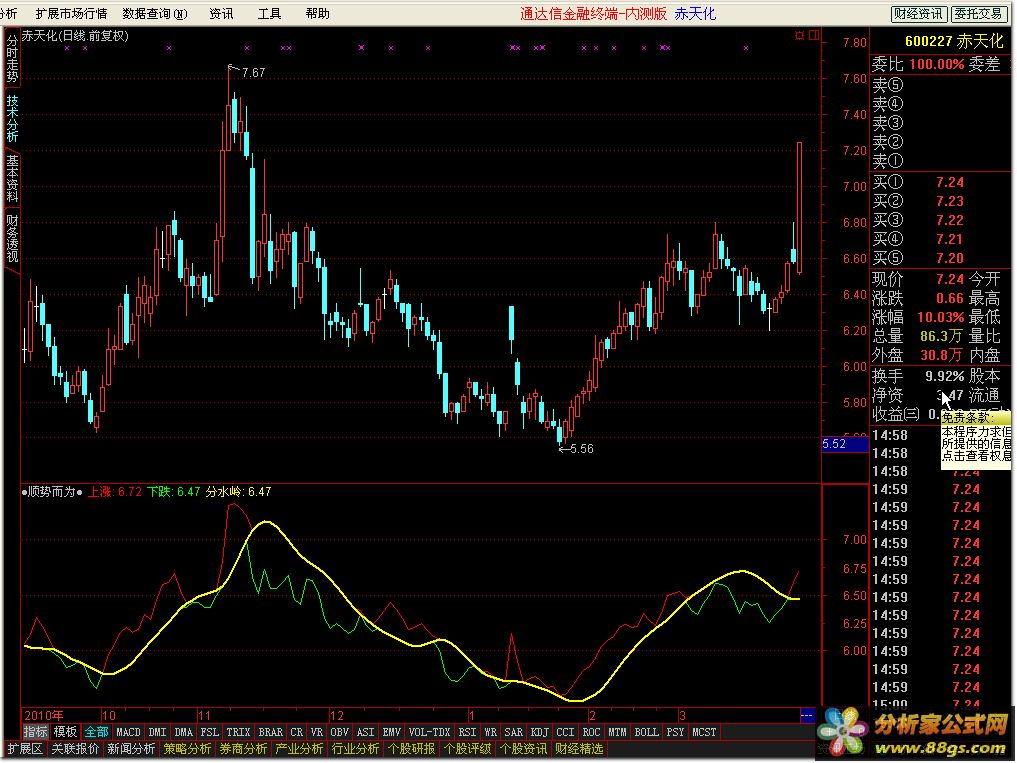The image size is (1017, 763).
Task: Open the 扩展市场行情 menu
Action: [71, 13]
